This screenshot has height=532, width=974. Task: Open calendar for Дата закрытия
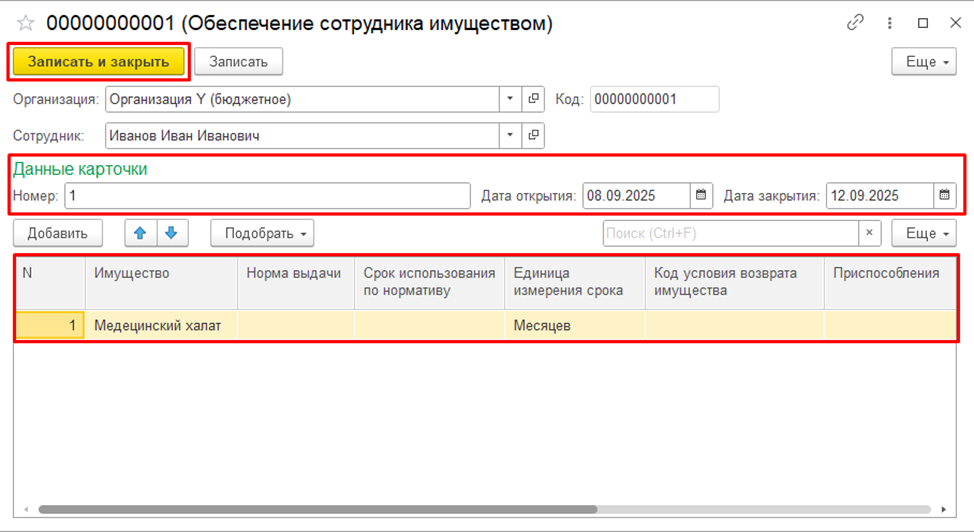[x=944, y=195]
